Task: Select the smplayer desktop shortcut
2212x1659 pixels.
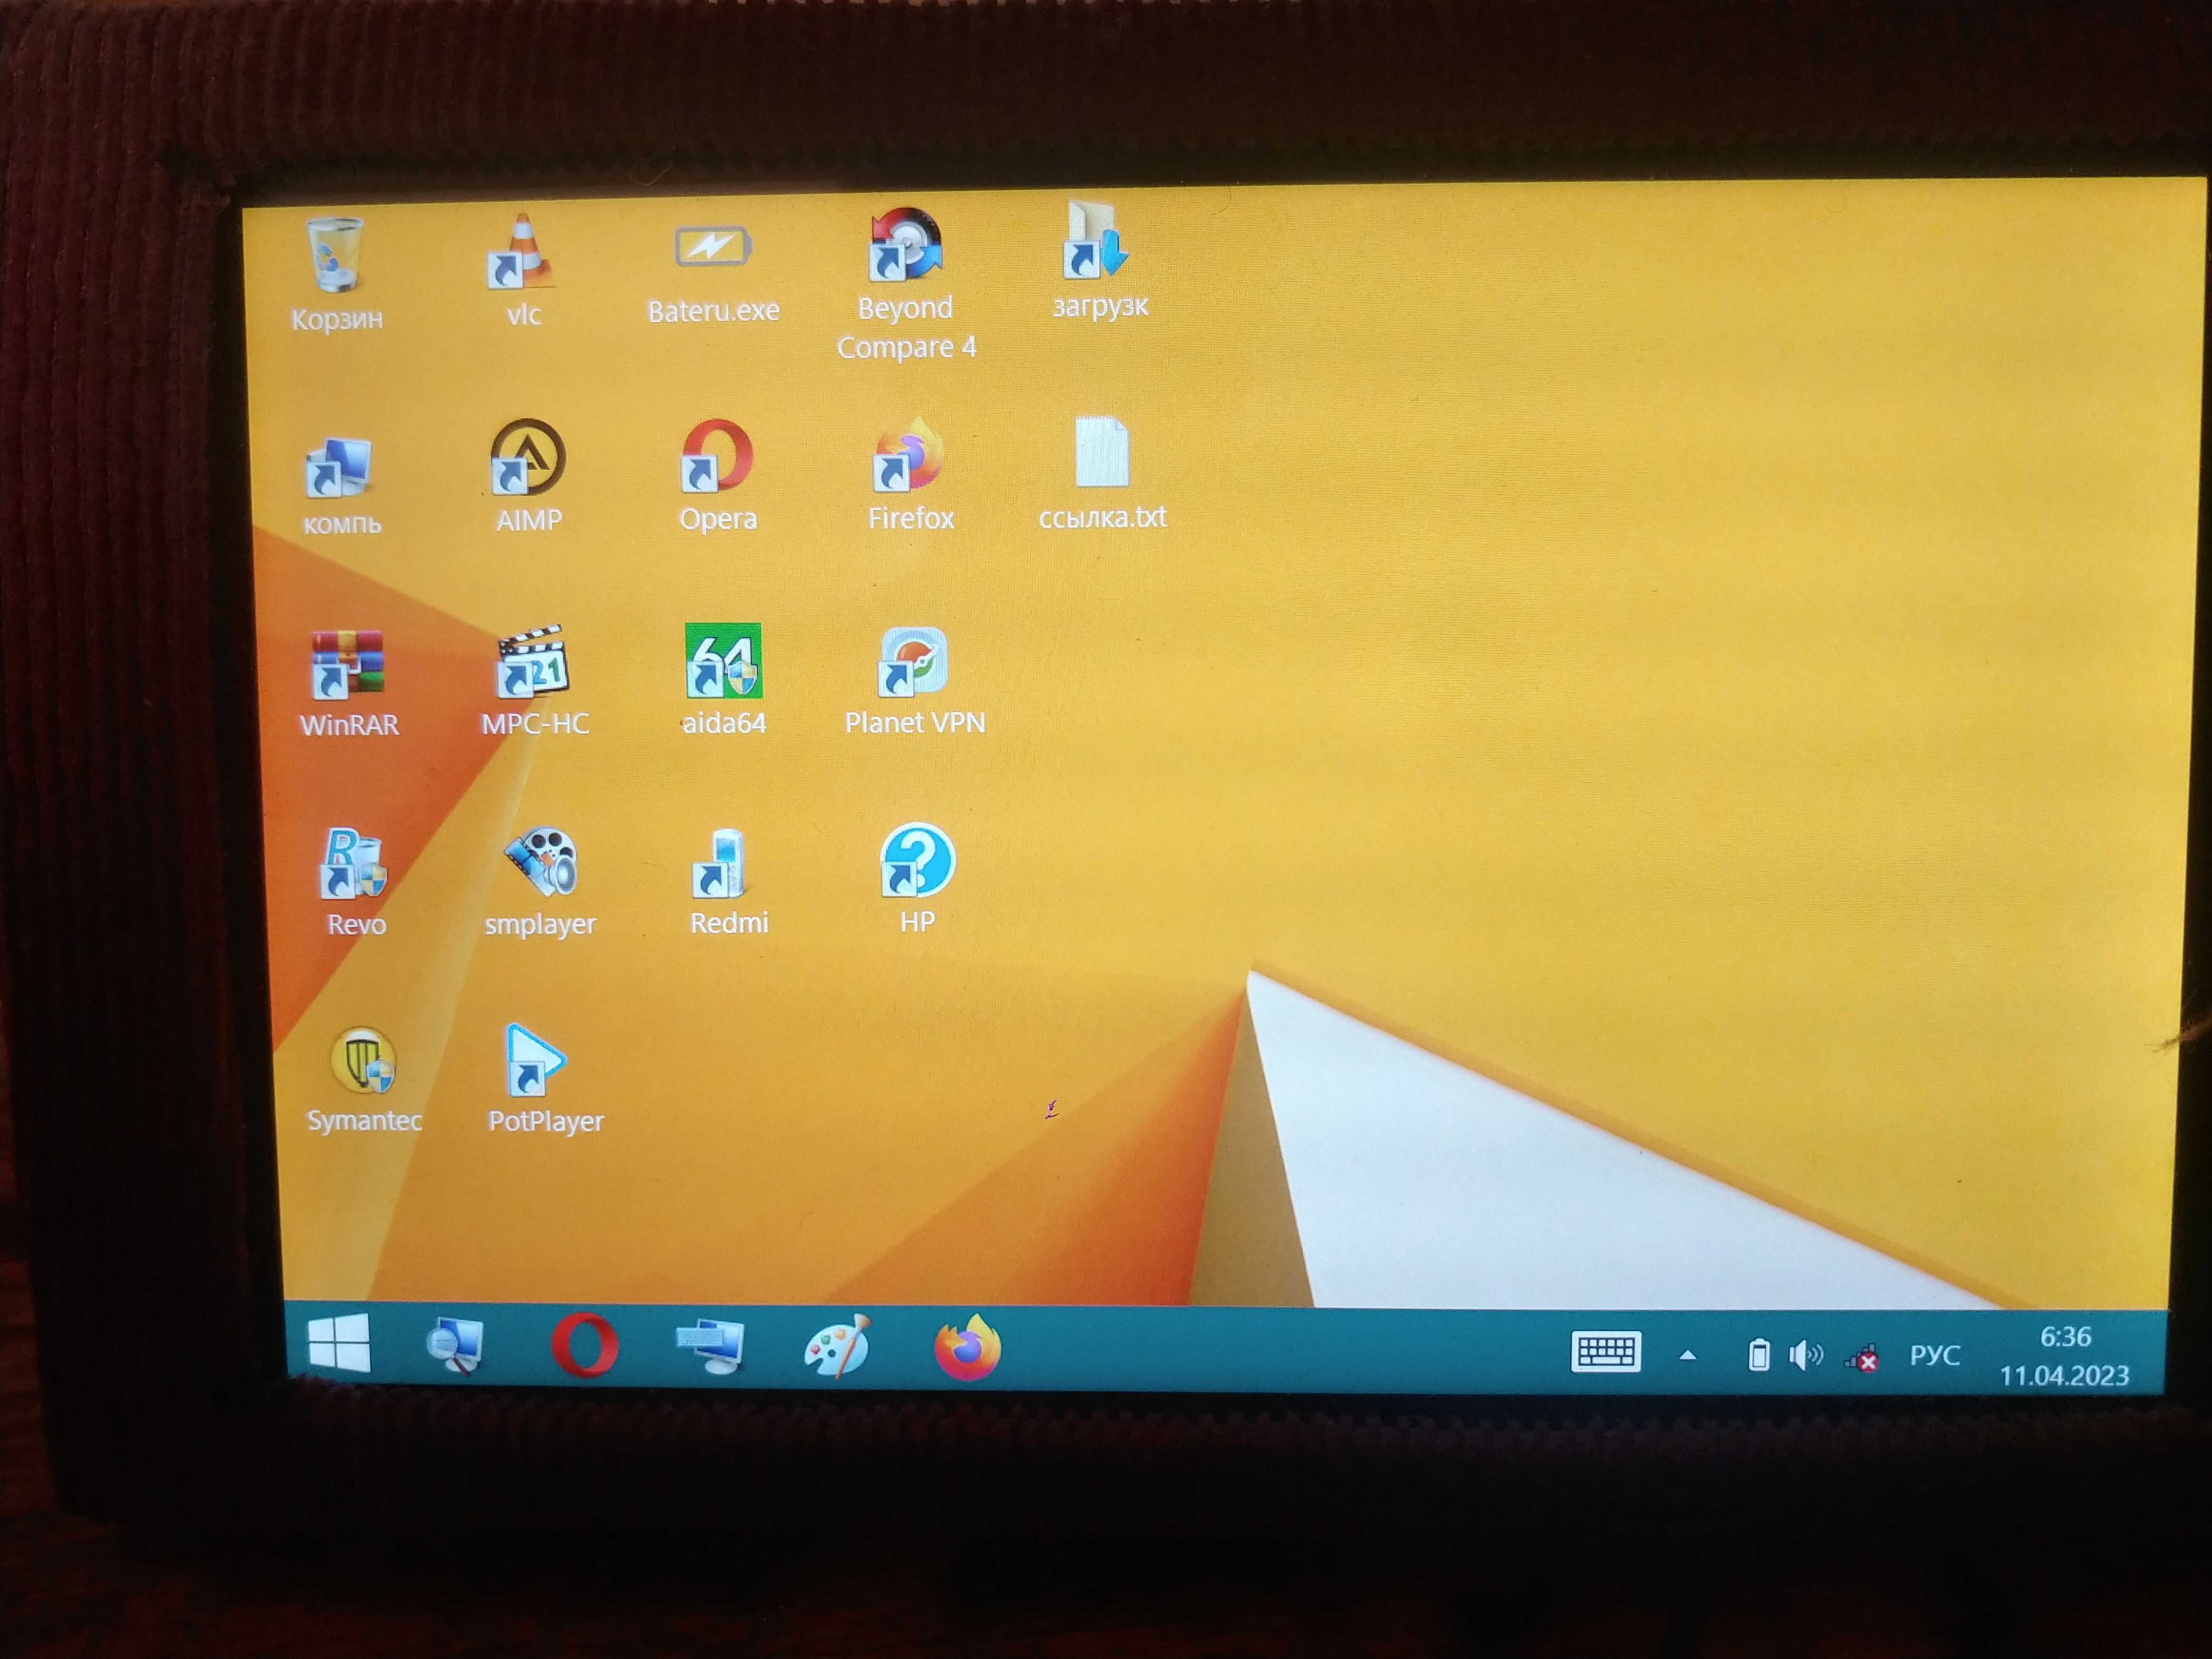Action: pyautogui.click(x=540, y=882)
